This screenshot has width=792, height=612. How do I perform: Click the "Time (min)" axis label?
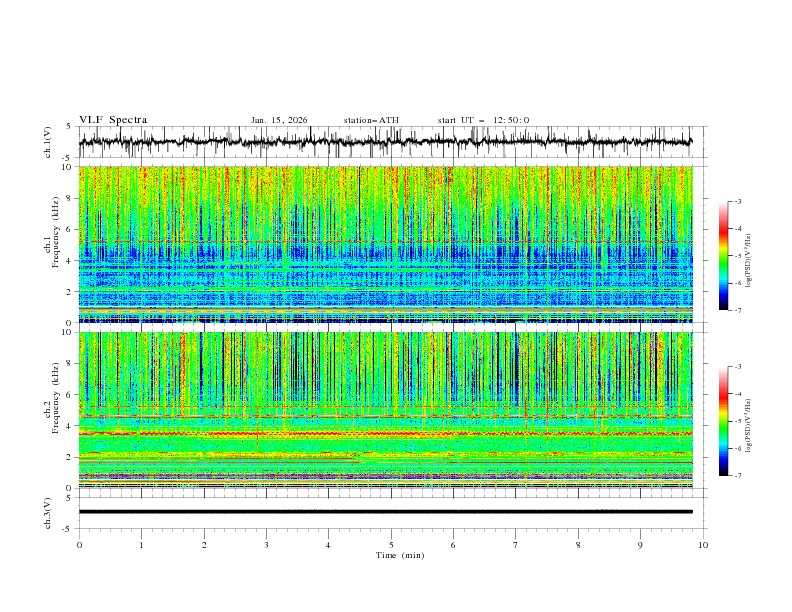point(400,555)
